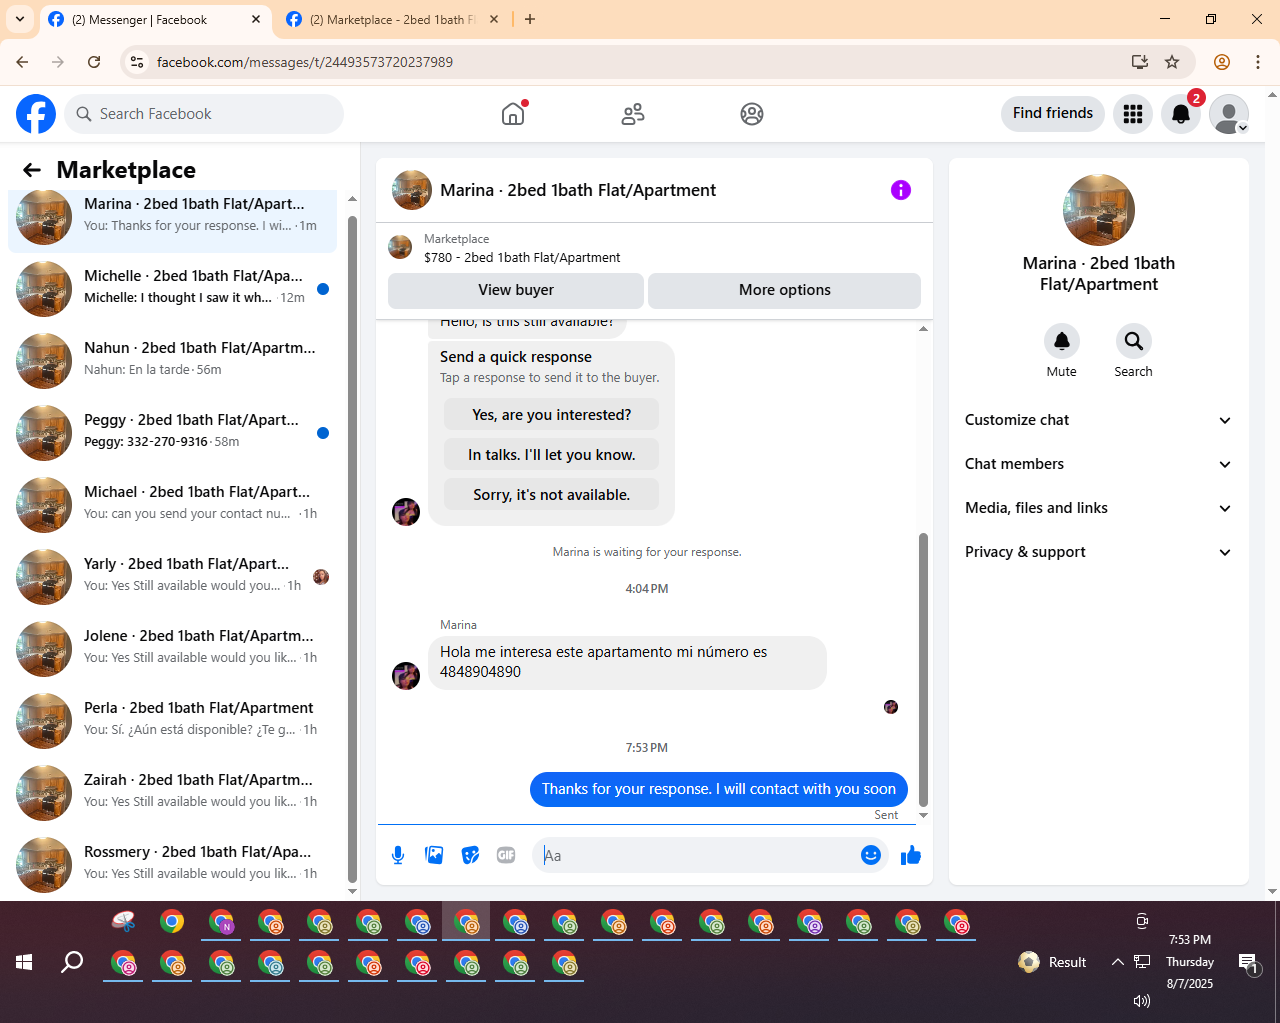Screen dimensions: 1280x1023
Task: Click the Find friends button
Action: pos(1053,113)
